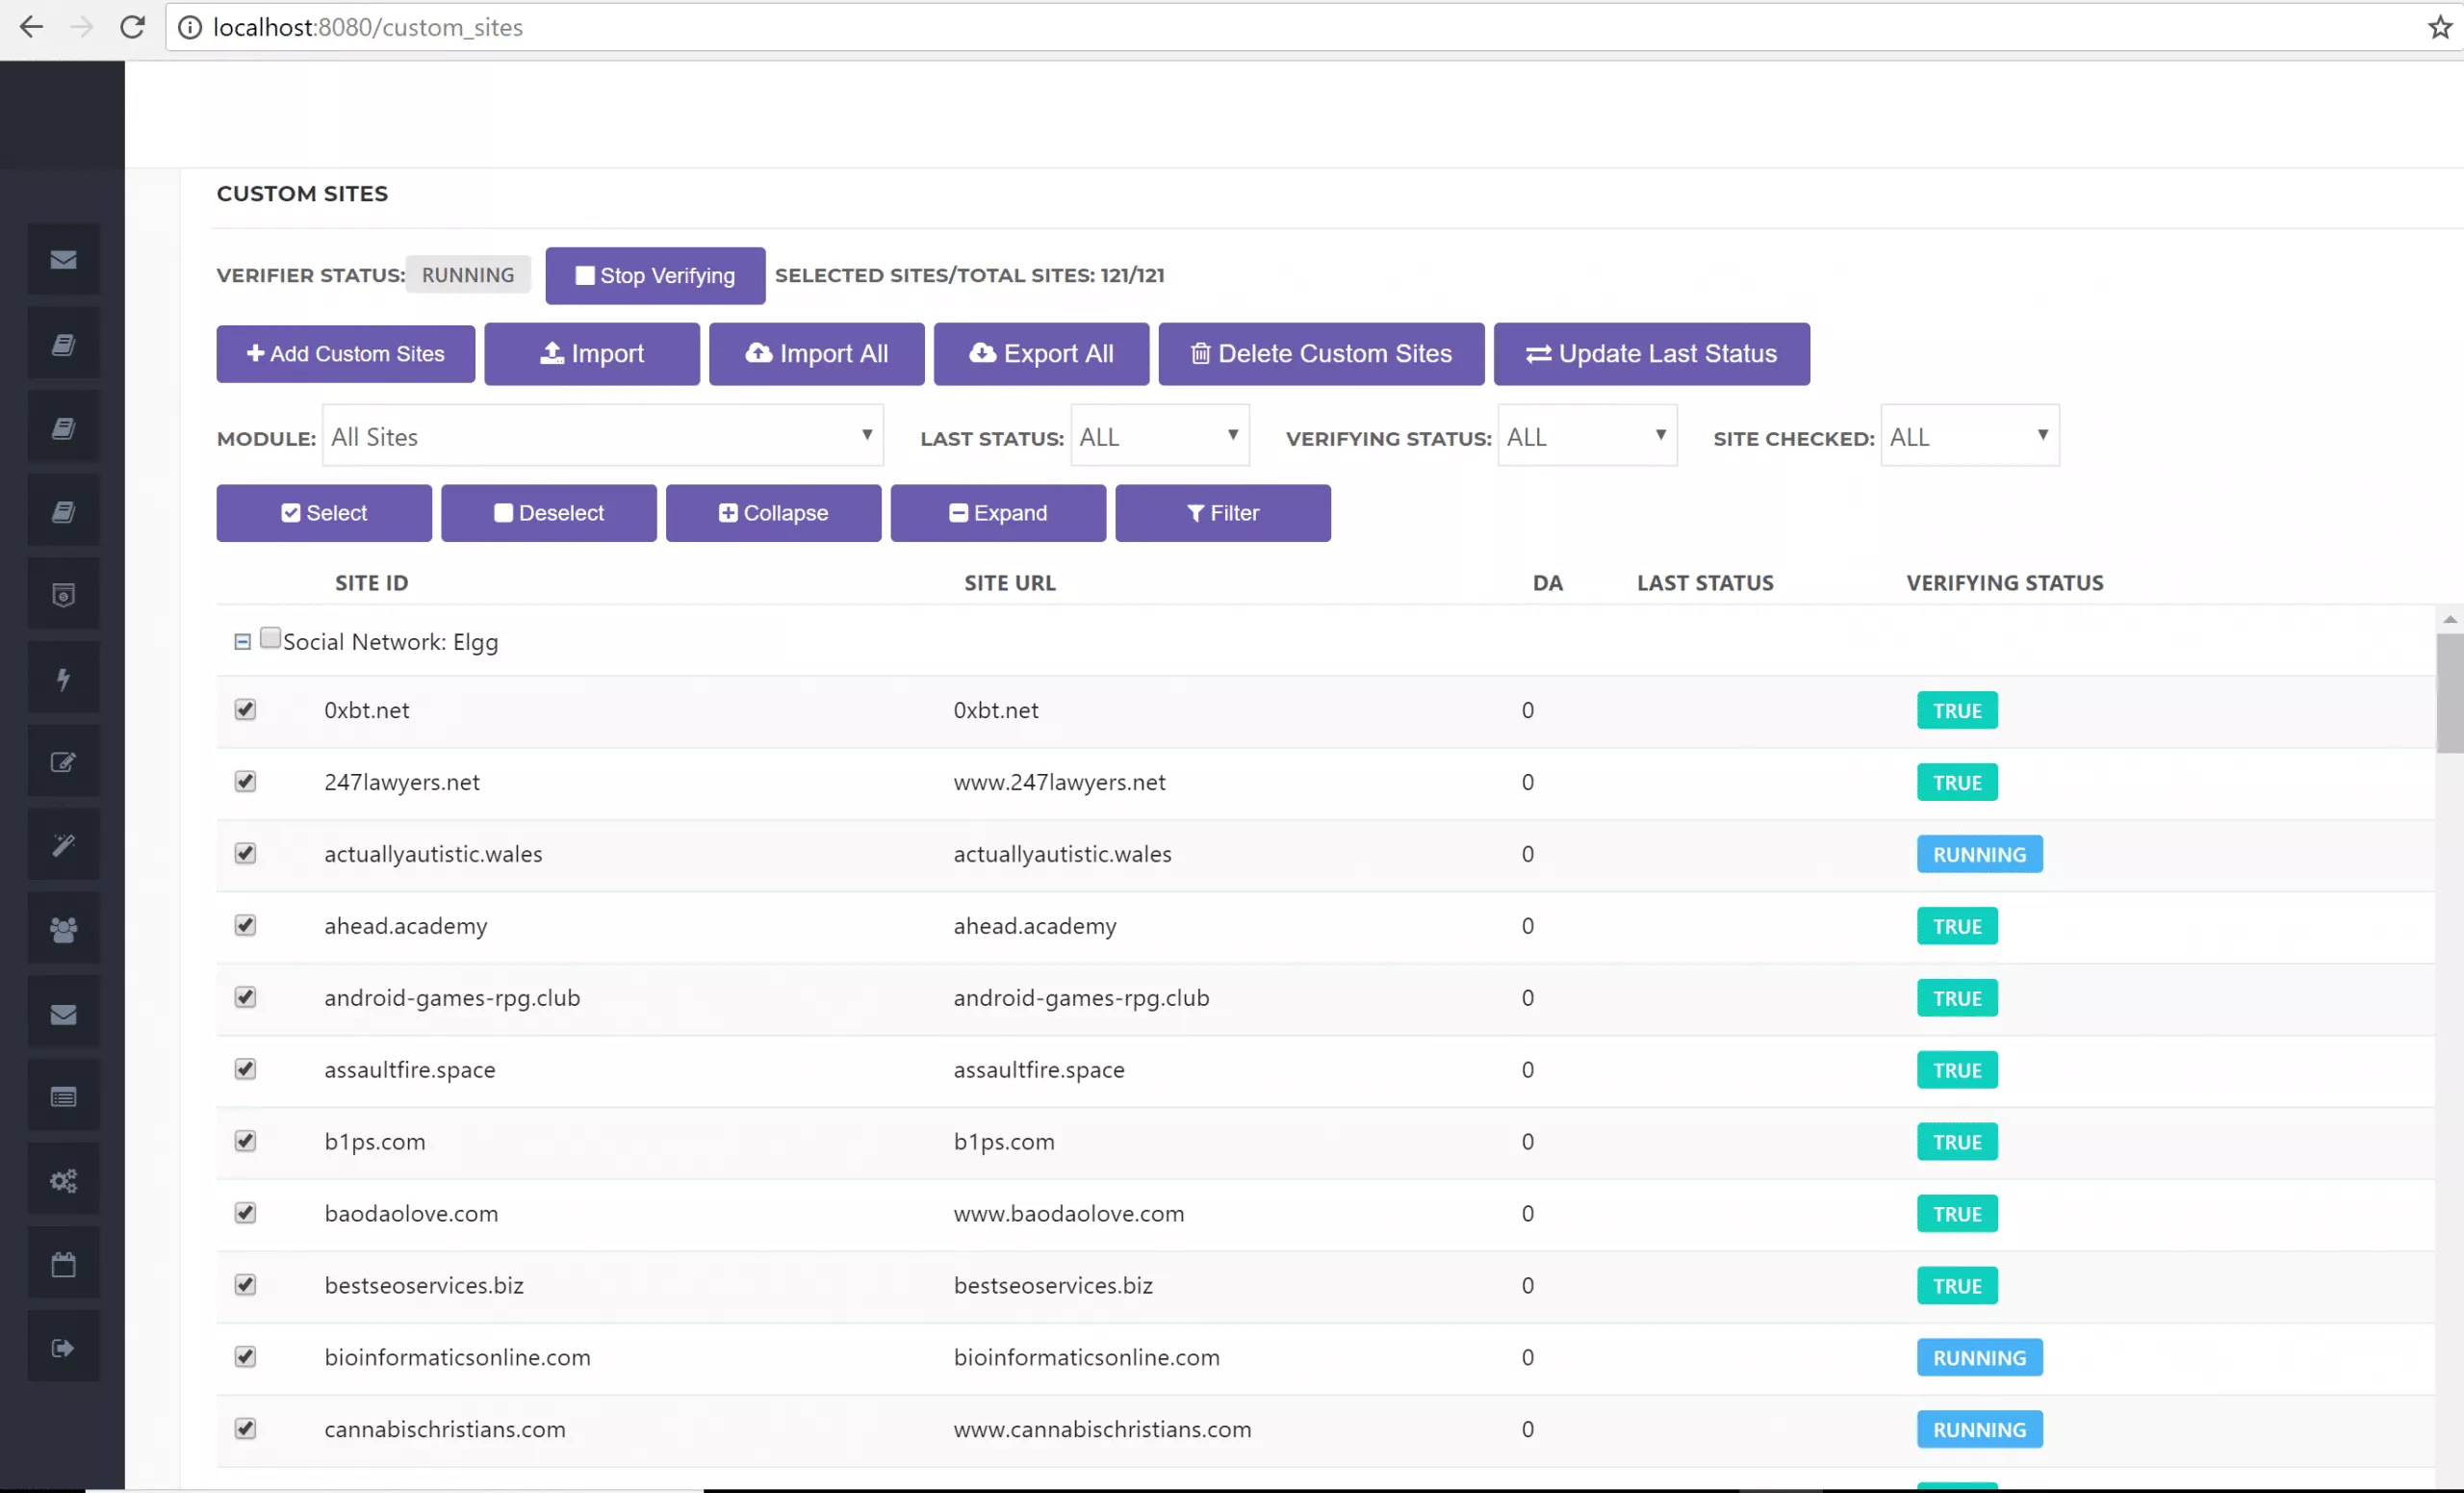
Task: Click the magic wand icon in the sidebar
Action: pos(63,844)
